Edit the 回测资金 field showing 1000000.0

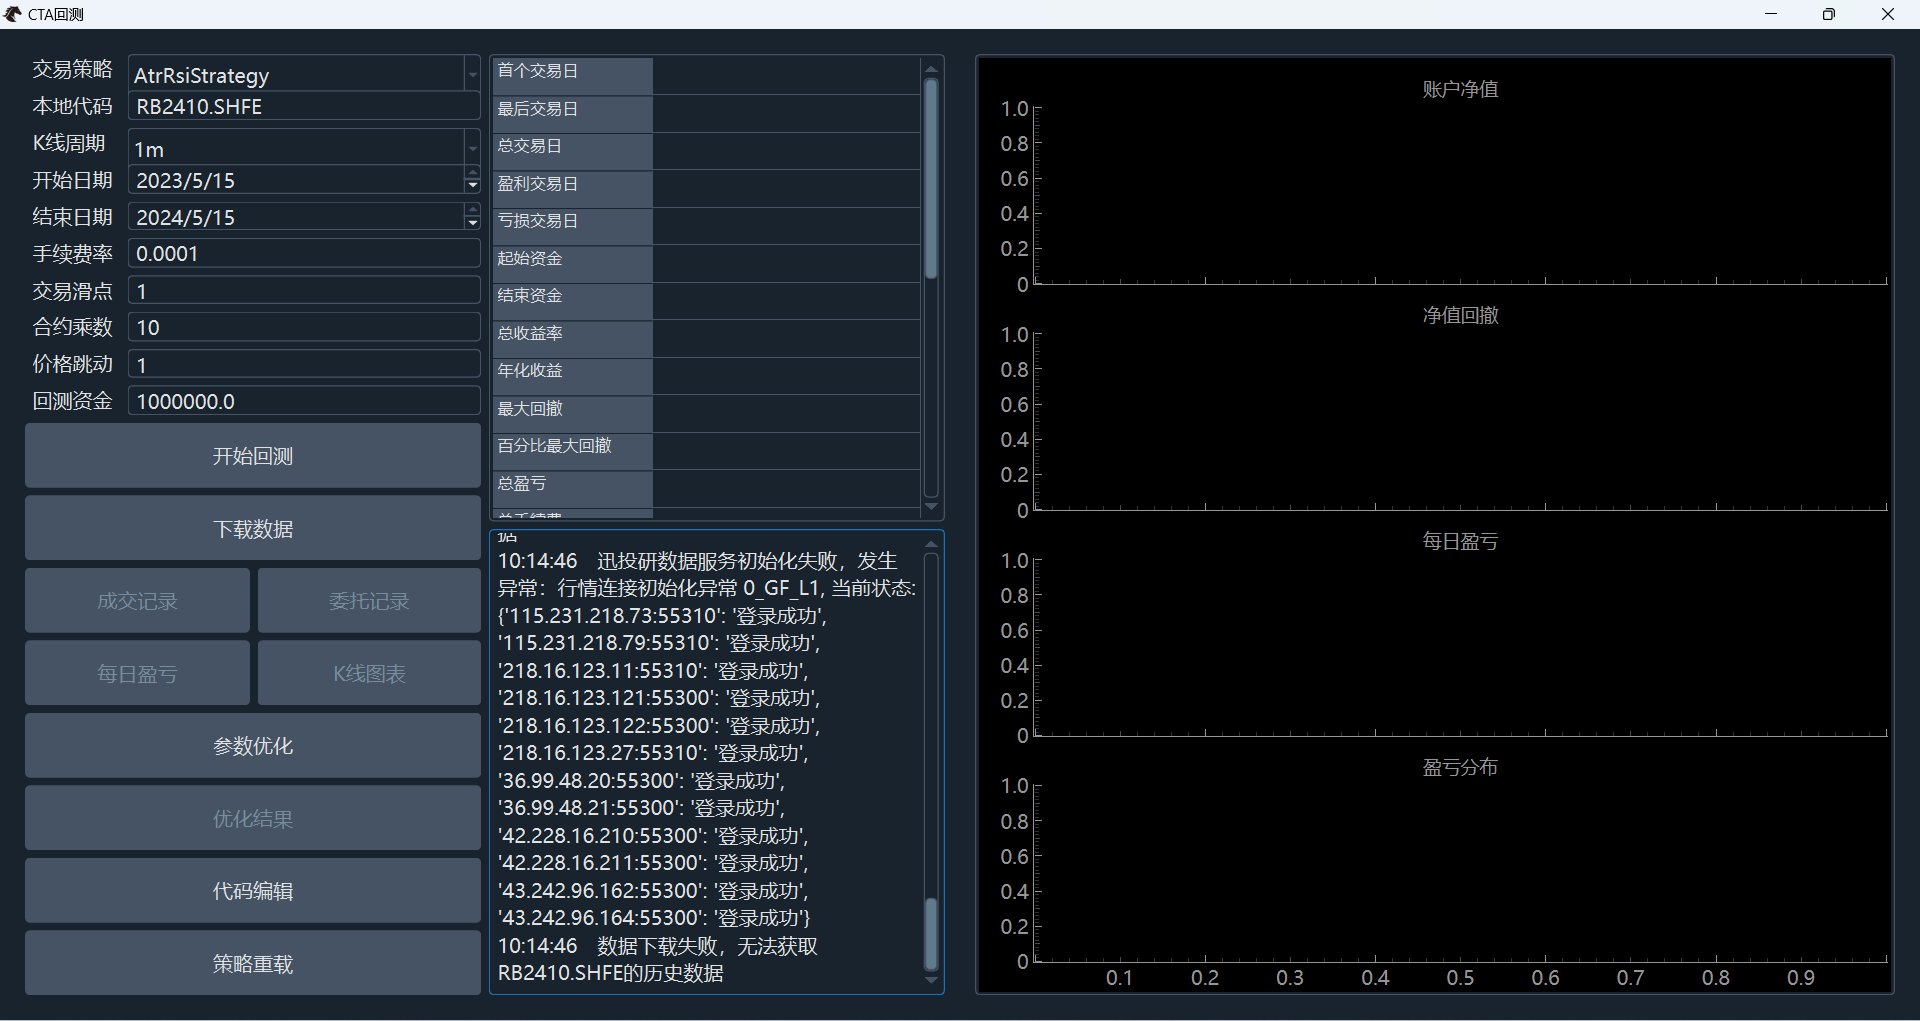(x=305, y=402)
